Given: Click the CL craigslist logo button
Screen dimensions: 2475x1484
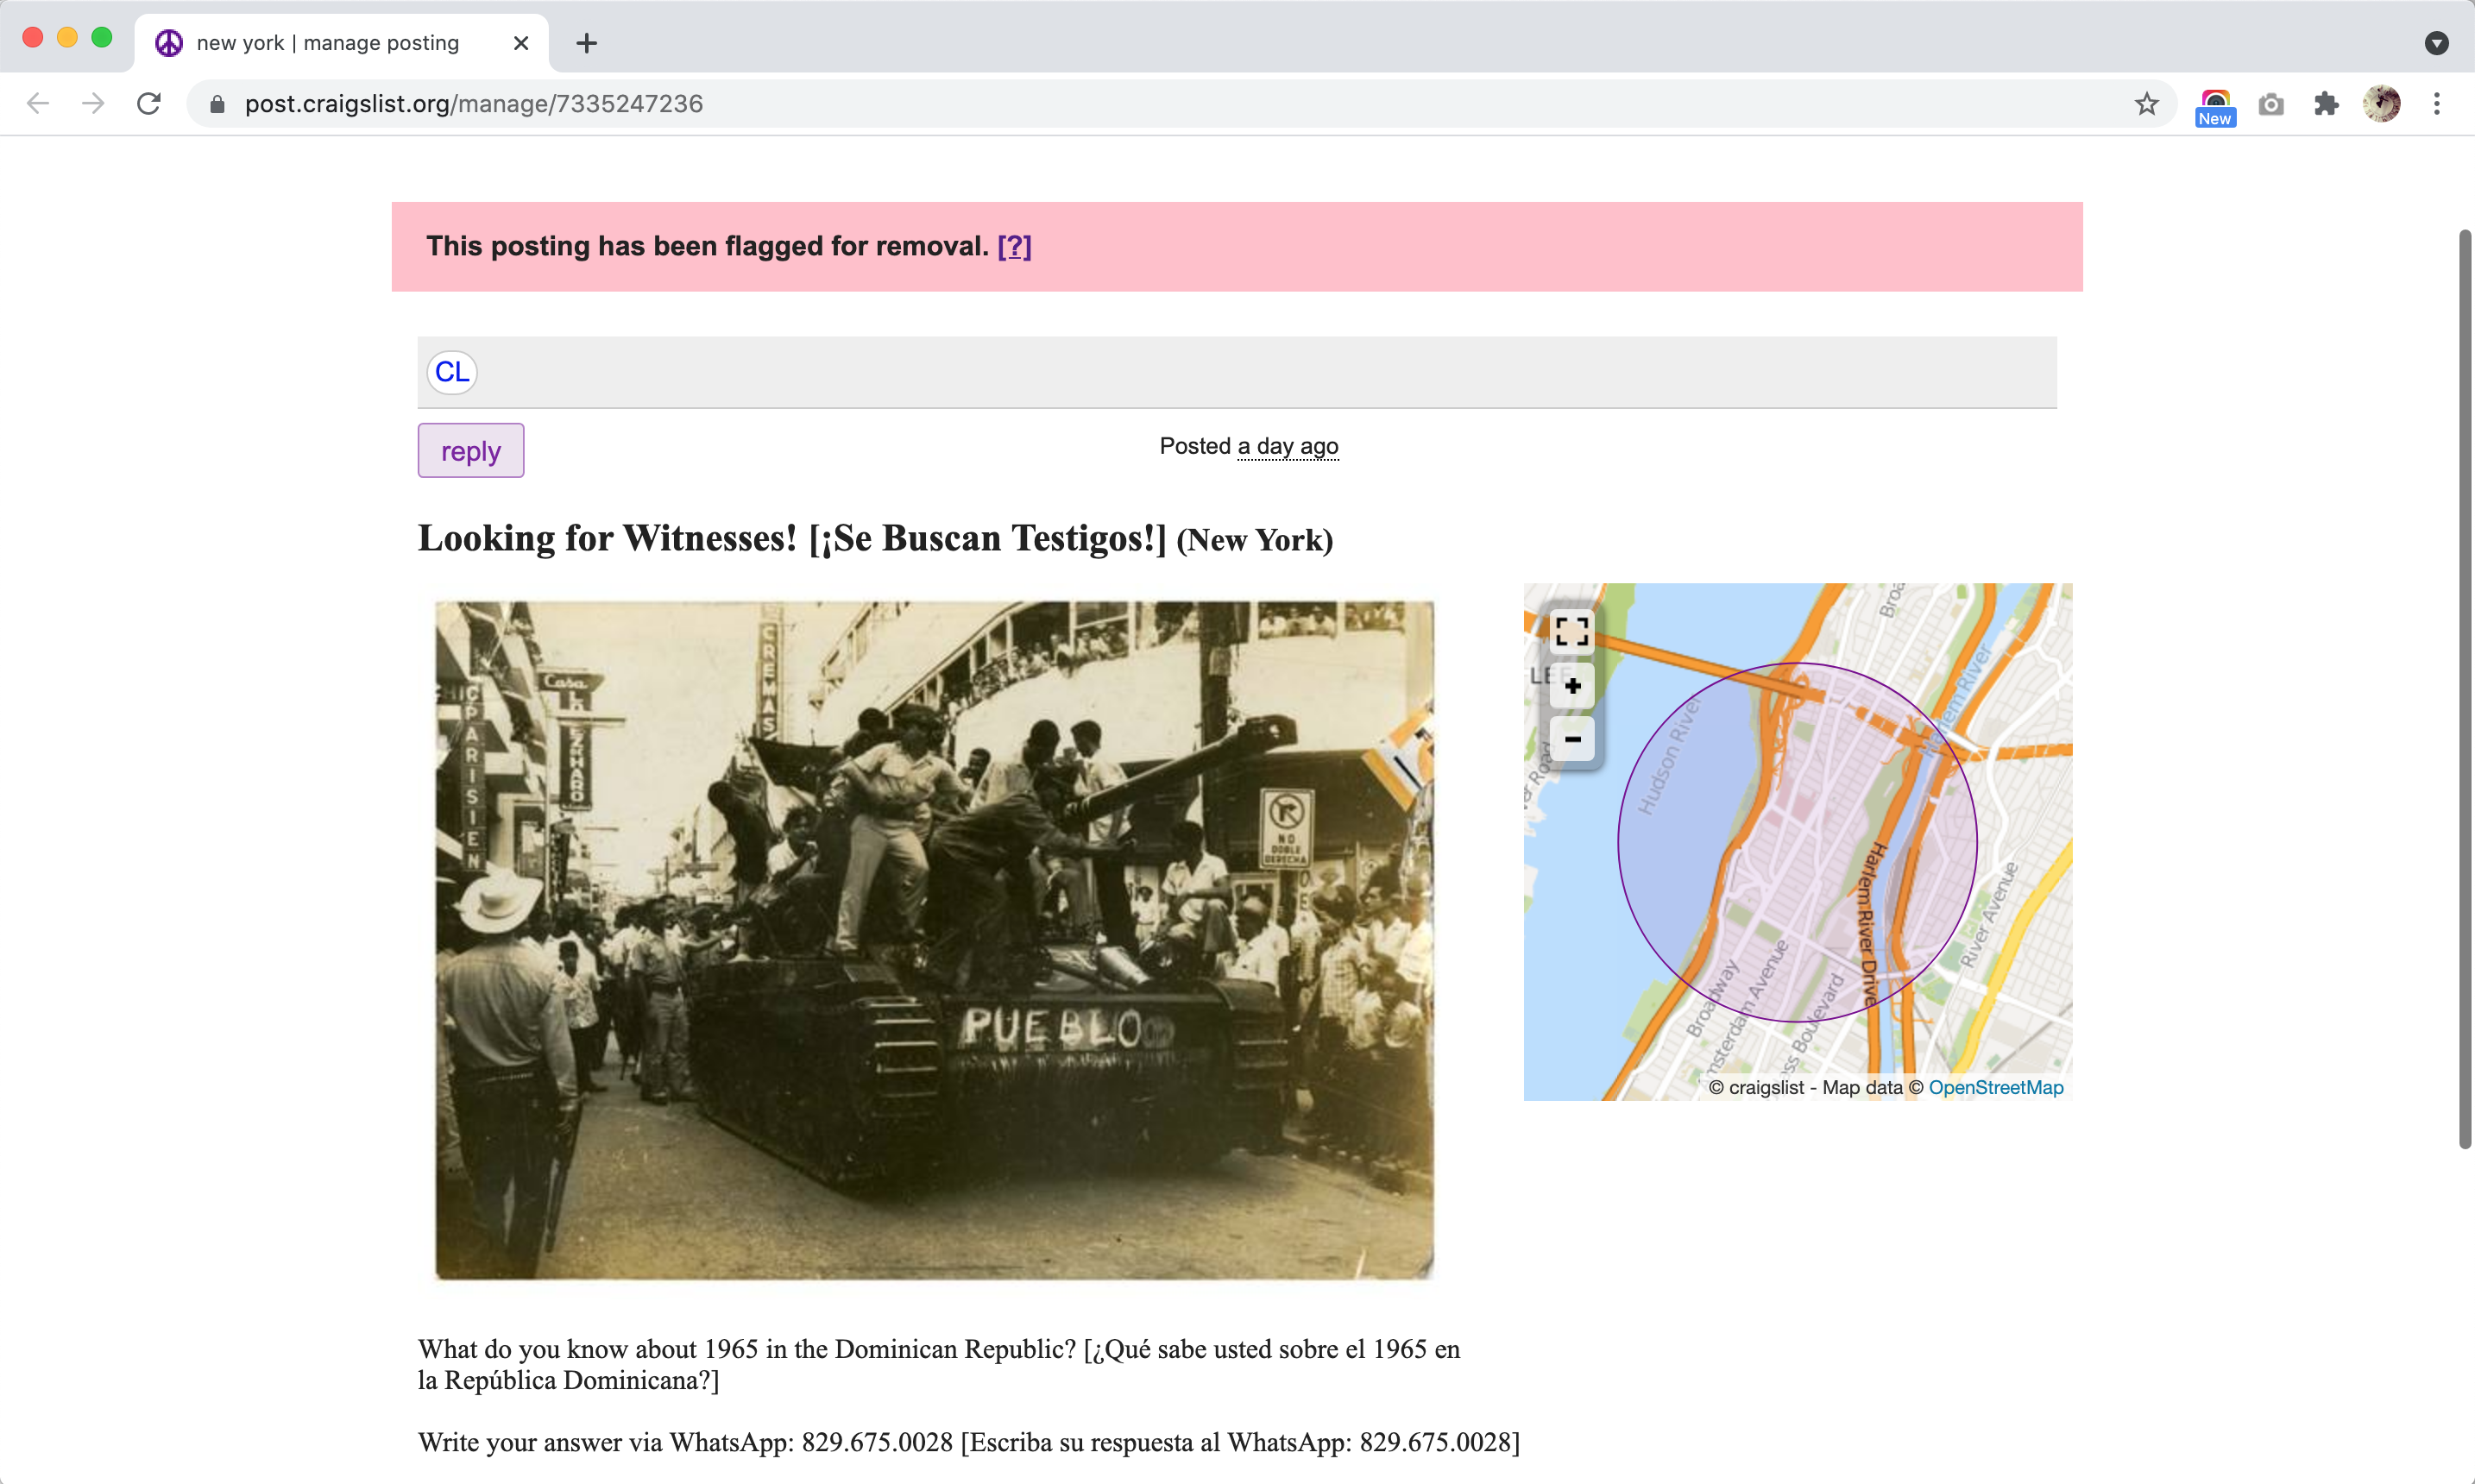Looking at the screenshot, I should pyautogui.click(x=451, y=372).
